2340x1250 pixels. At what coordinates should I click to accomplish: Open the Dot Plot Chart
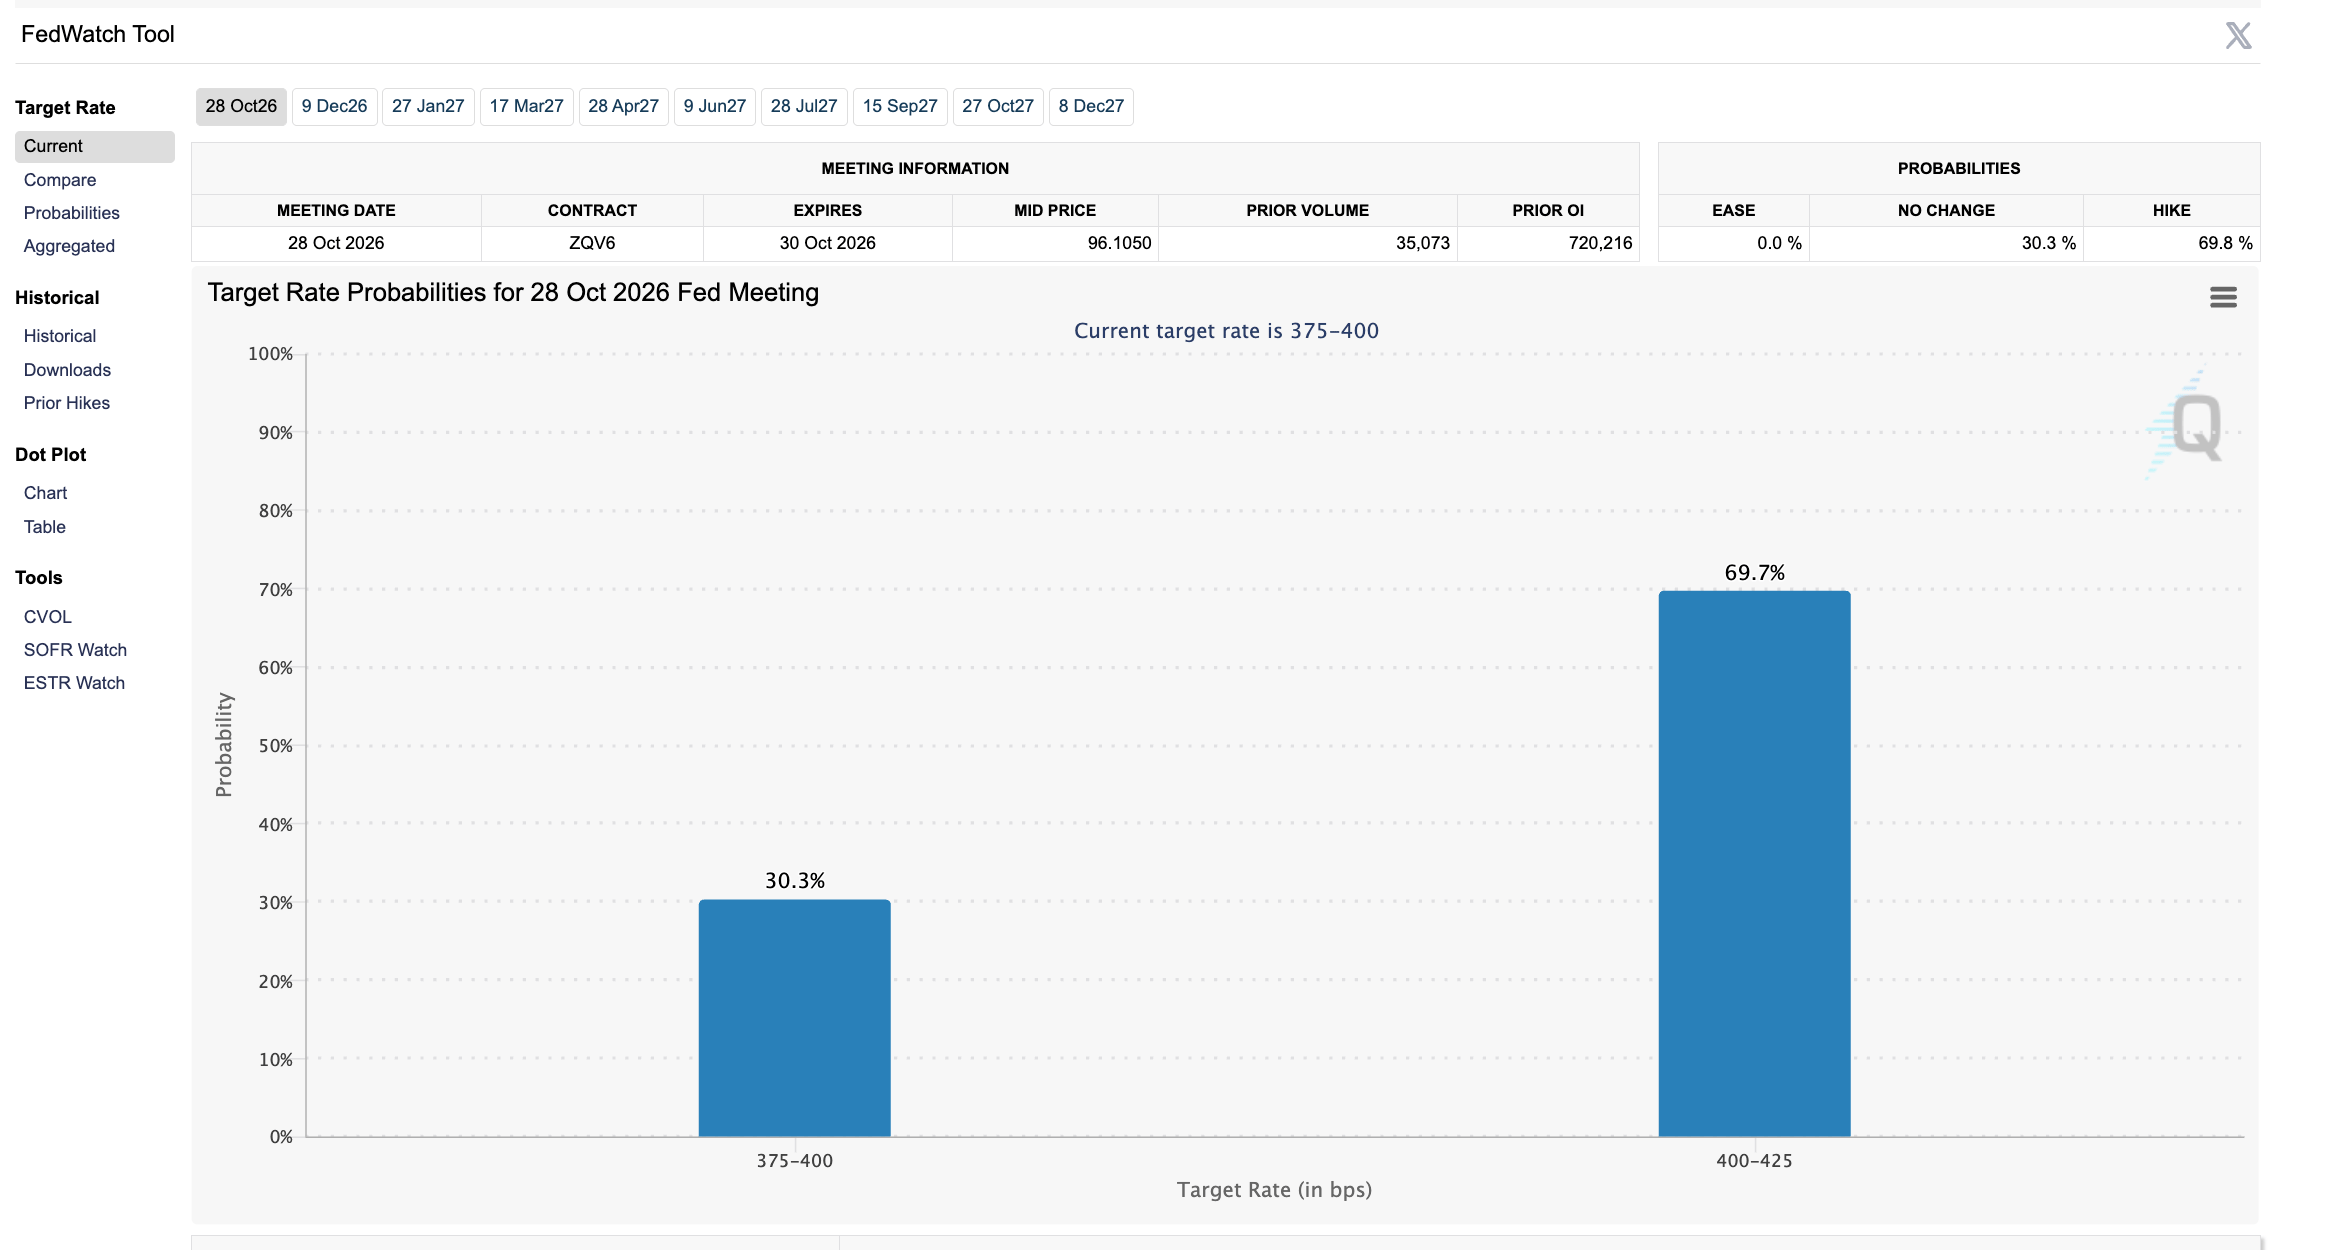coord(45,493)
